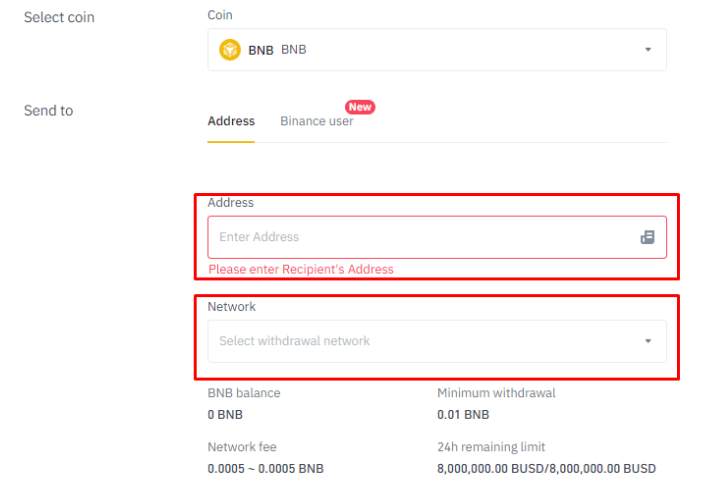Click the 'BNB balance' label
The image size is (718, 501).
tap(244, 393)
